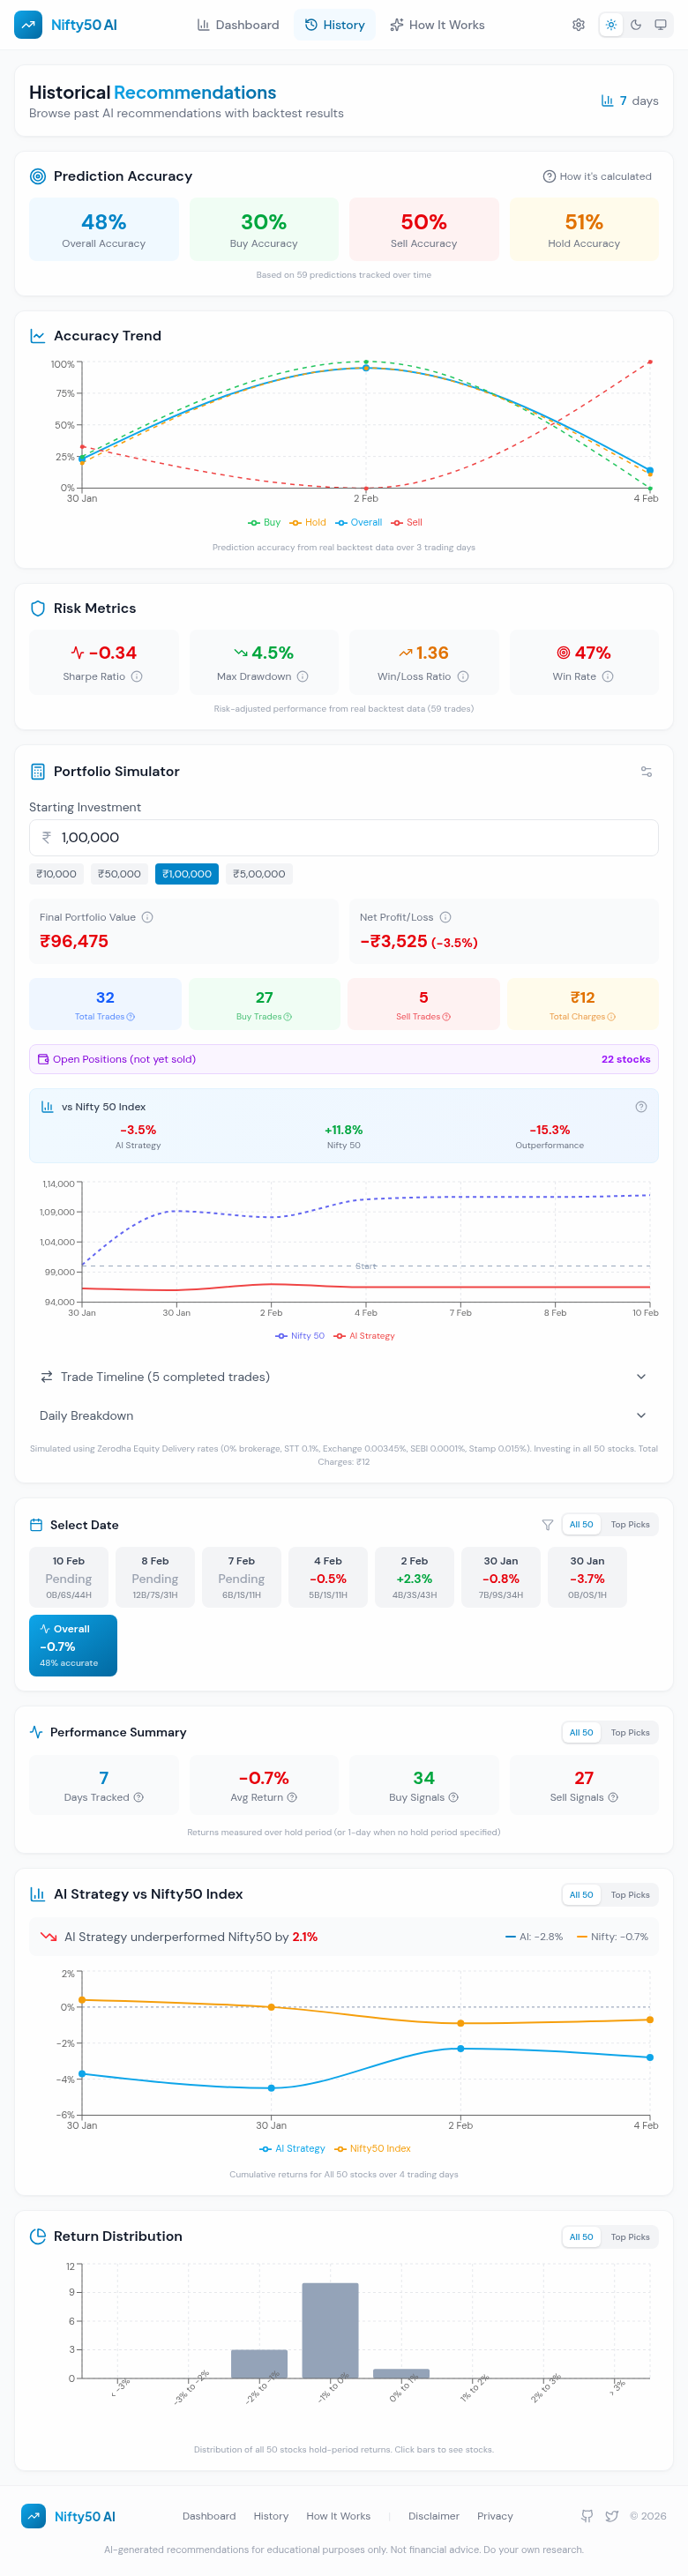Select system theme monitor icon
Viewport: 688px width, 2576px height.
pyautogui.click(x=660, y=25)
